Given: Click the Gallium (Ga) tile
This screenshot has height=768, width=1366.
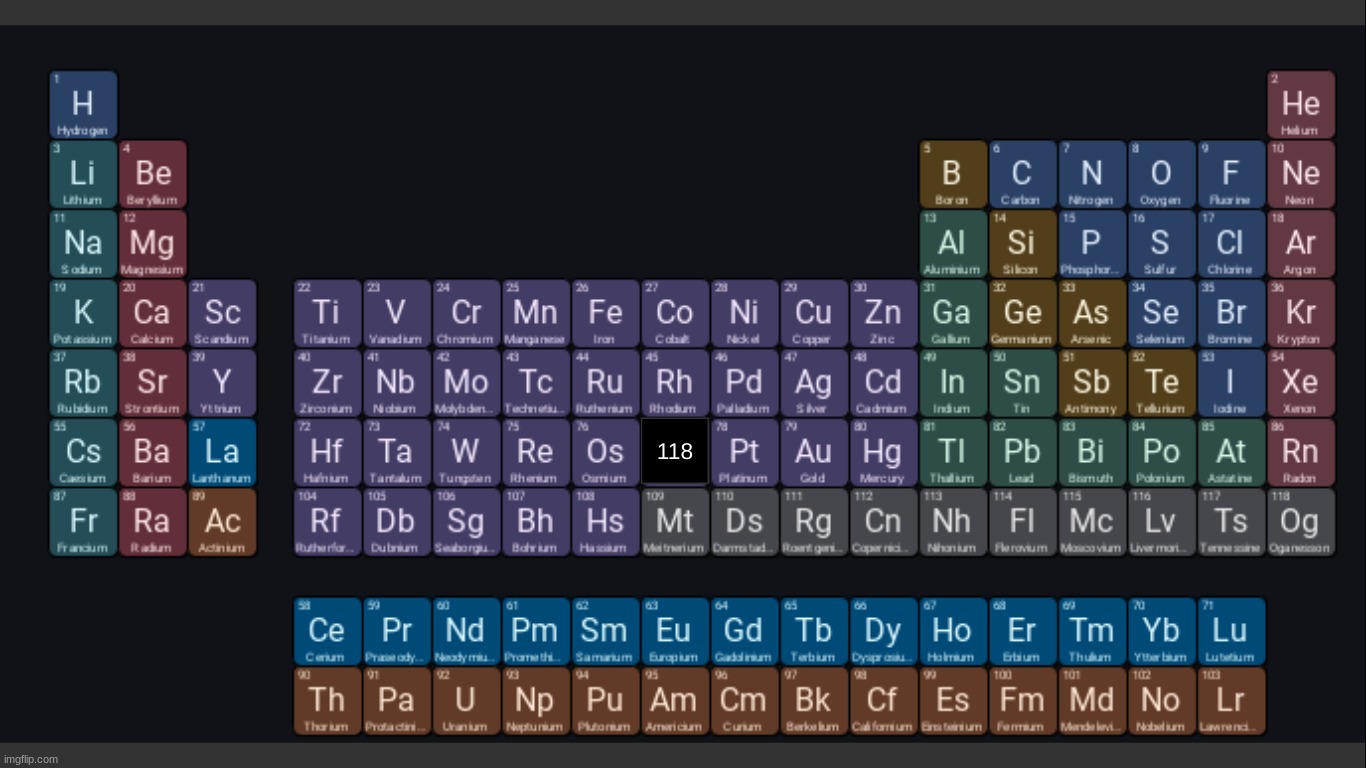Looking at the screenshot, I should point(953,313).
